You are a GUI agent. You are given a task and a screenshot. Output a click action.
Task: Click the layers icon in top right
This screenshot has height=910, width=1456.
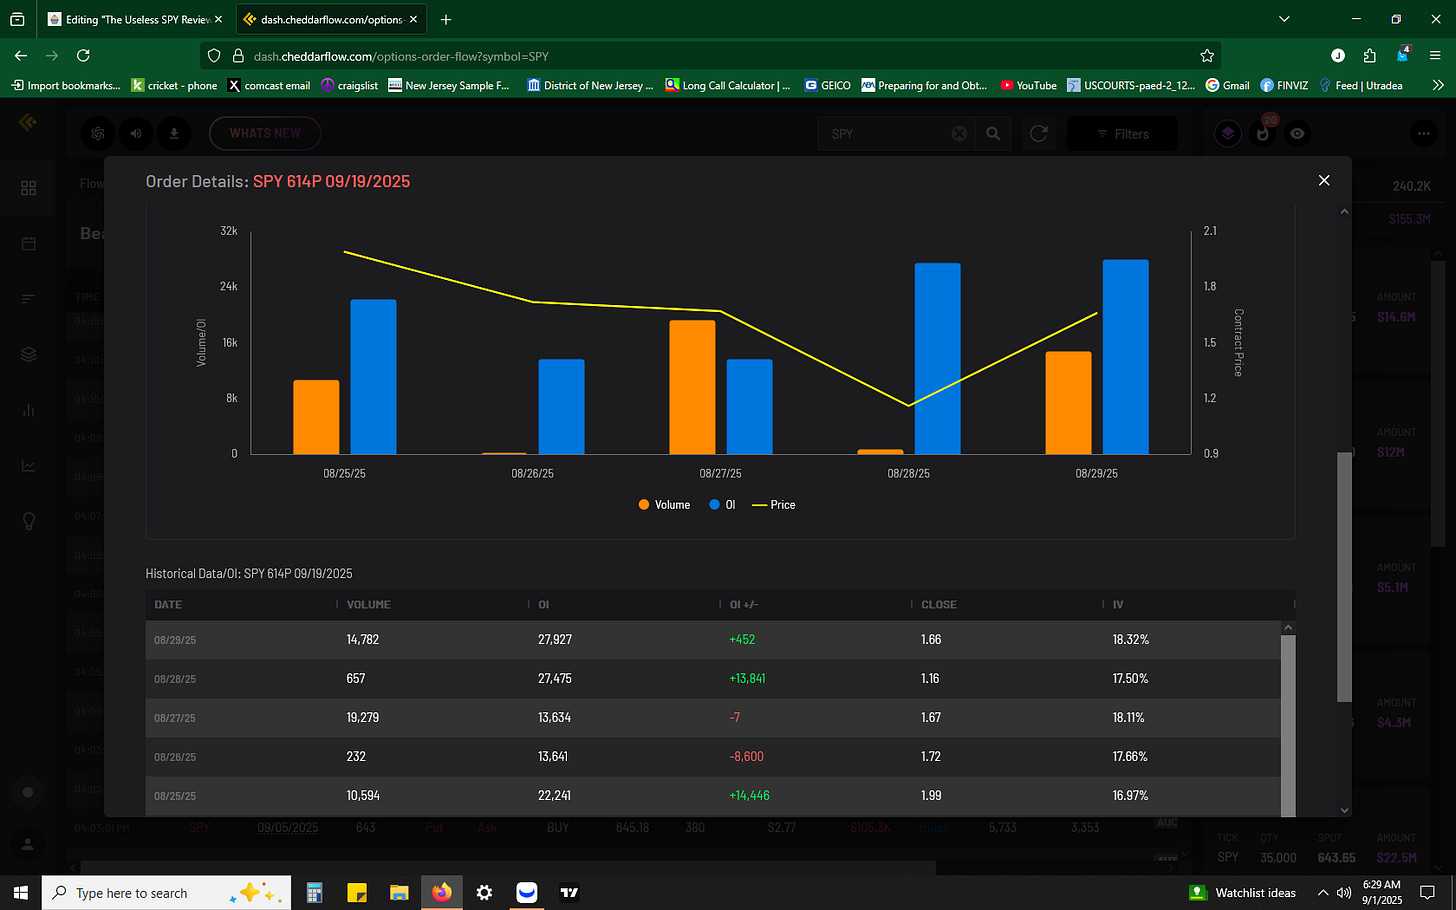(x=1228, y=133)
